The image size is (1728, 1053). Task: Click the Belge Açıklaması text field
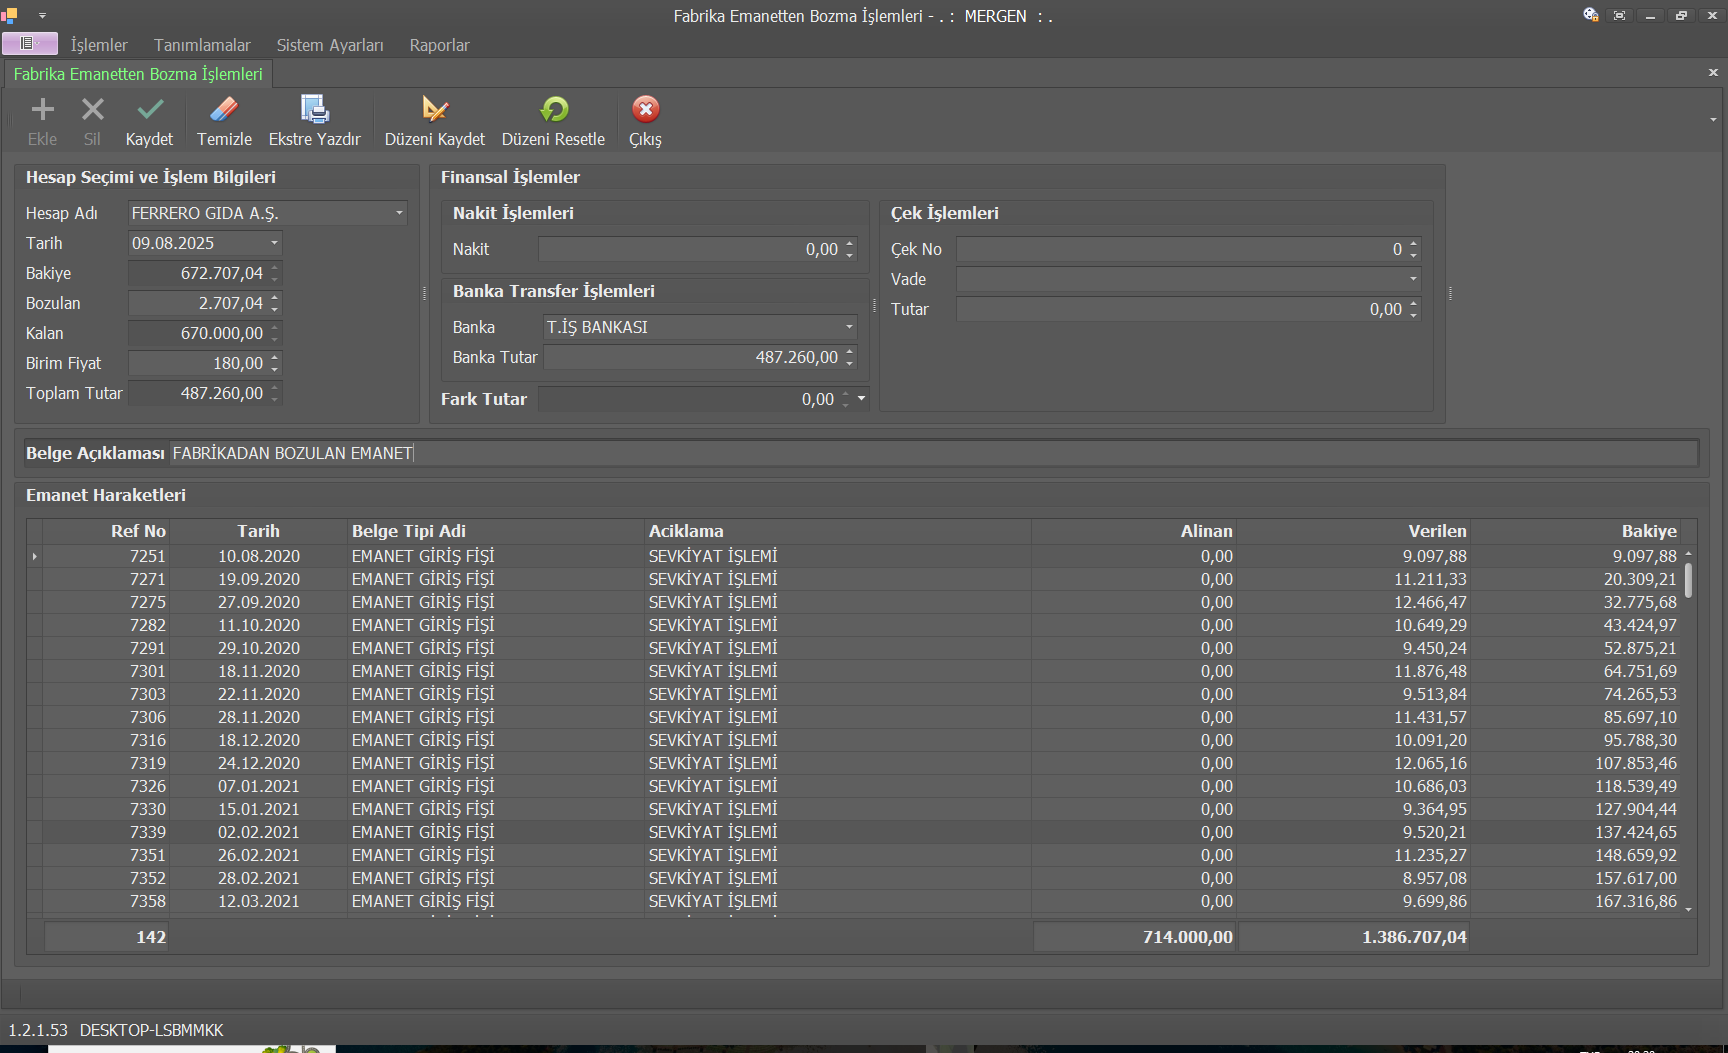(930, 453)
